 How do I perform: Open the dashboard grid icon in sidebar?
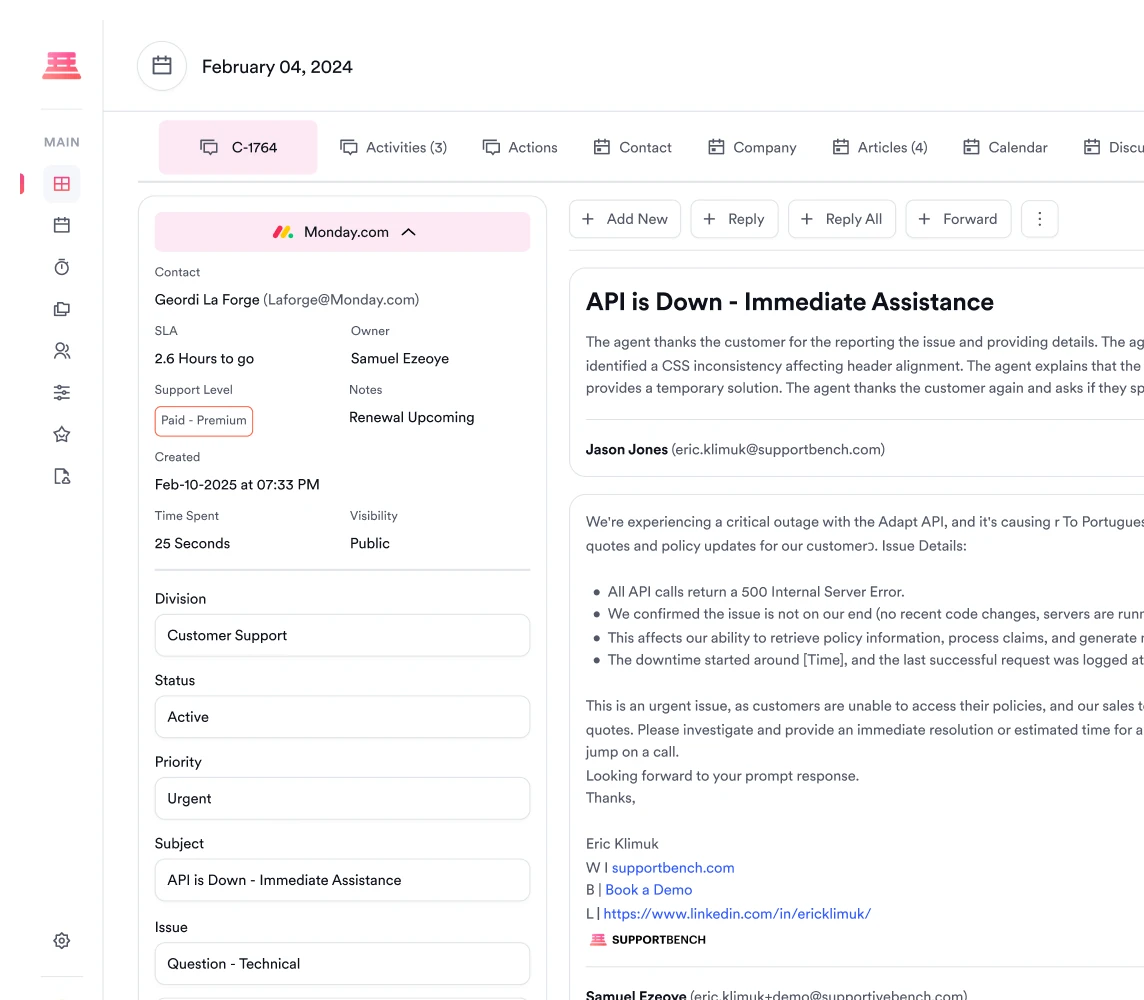[x=62, y=184]
